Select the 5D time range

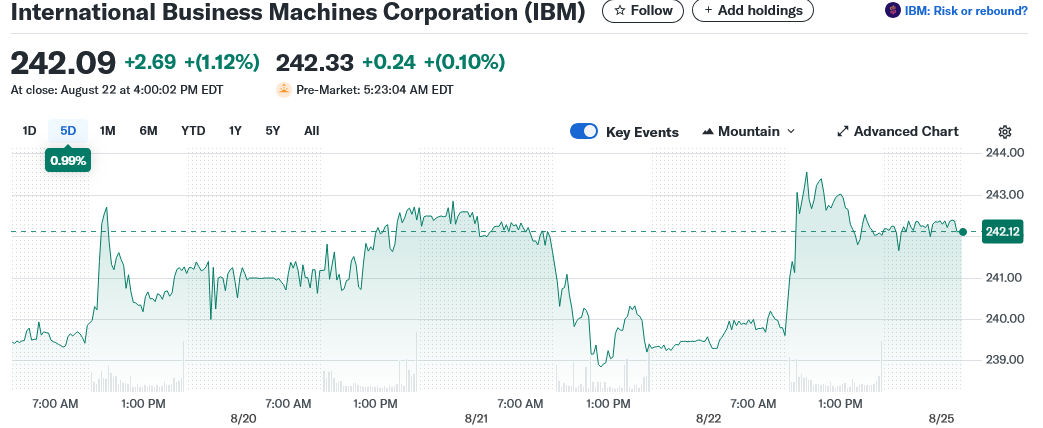(68, 131)
